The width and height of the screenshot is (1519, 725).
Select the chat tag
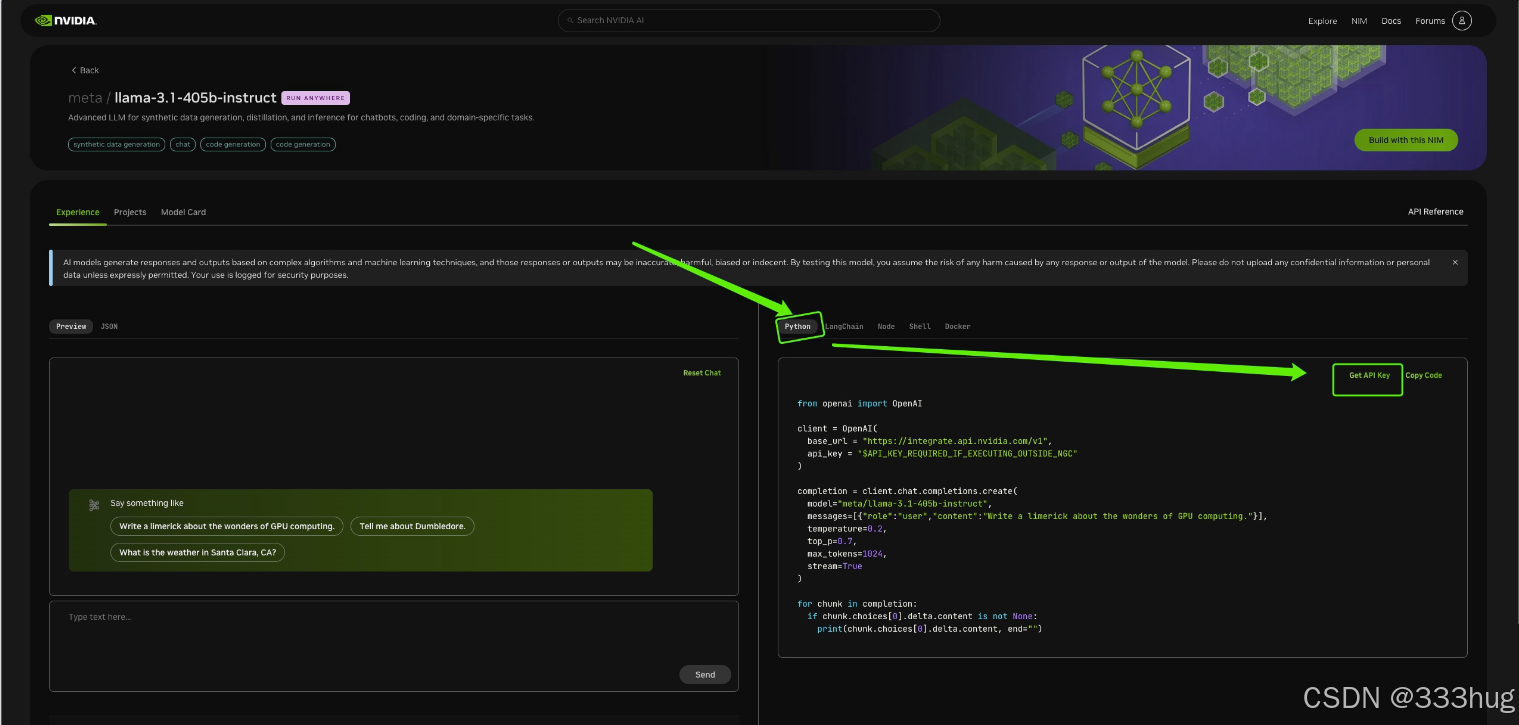click(x=182, y=144)
